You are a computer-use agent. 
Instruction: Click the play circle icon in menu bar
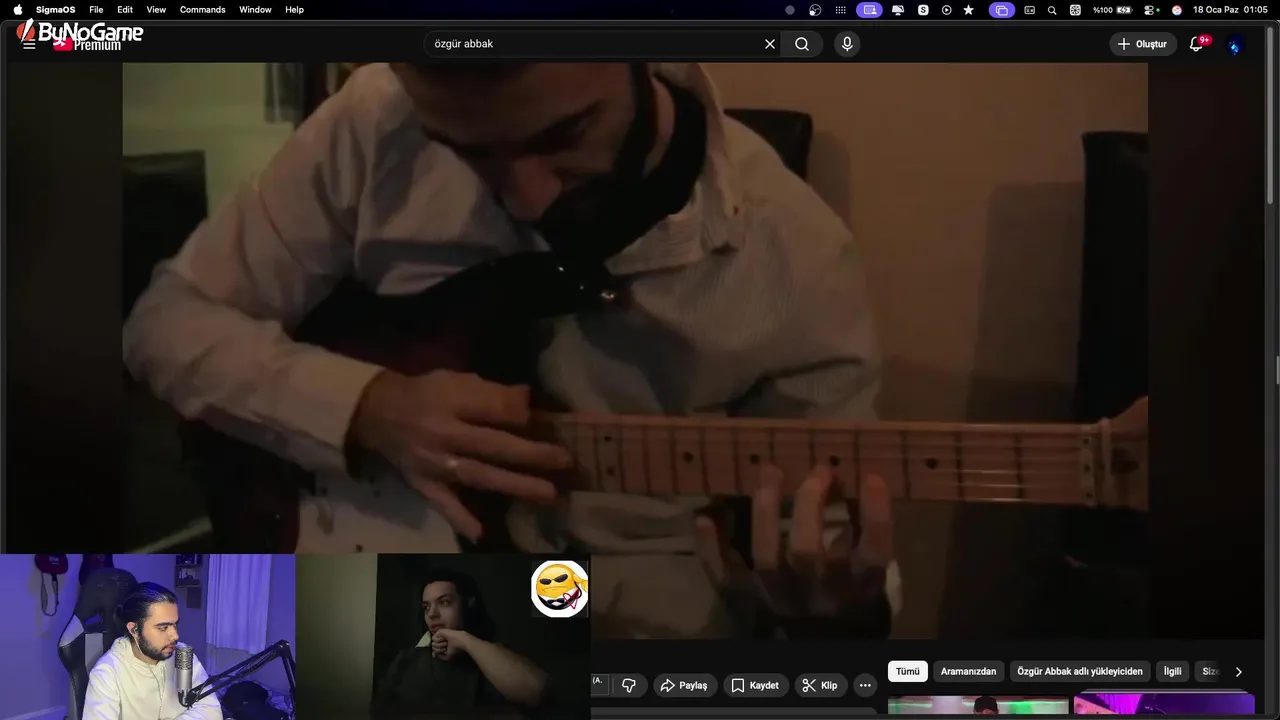[946, 9]
